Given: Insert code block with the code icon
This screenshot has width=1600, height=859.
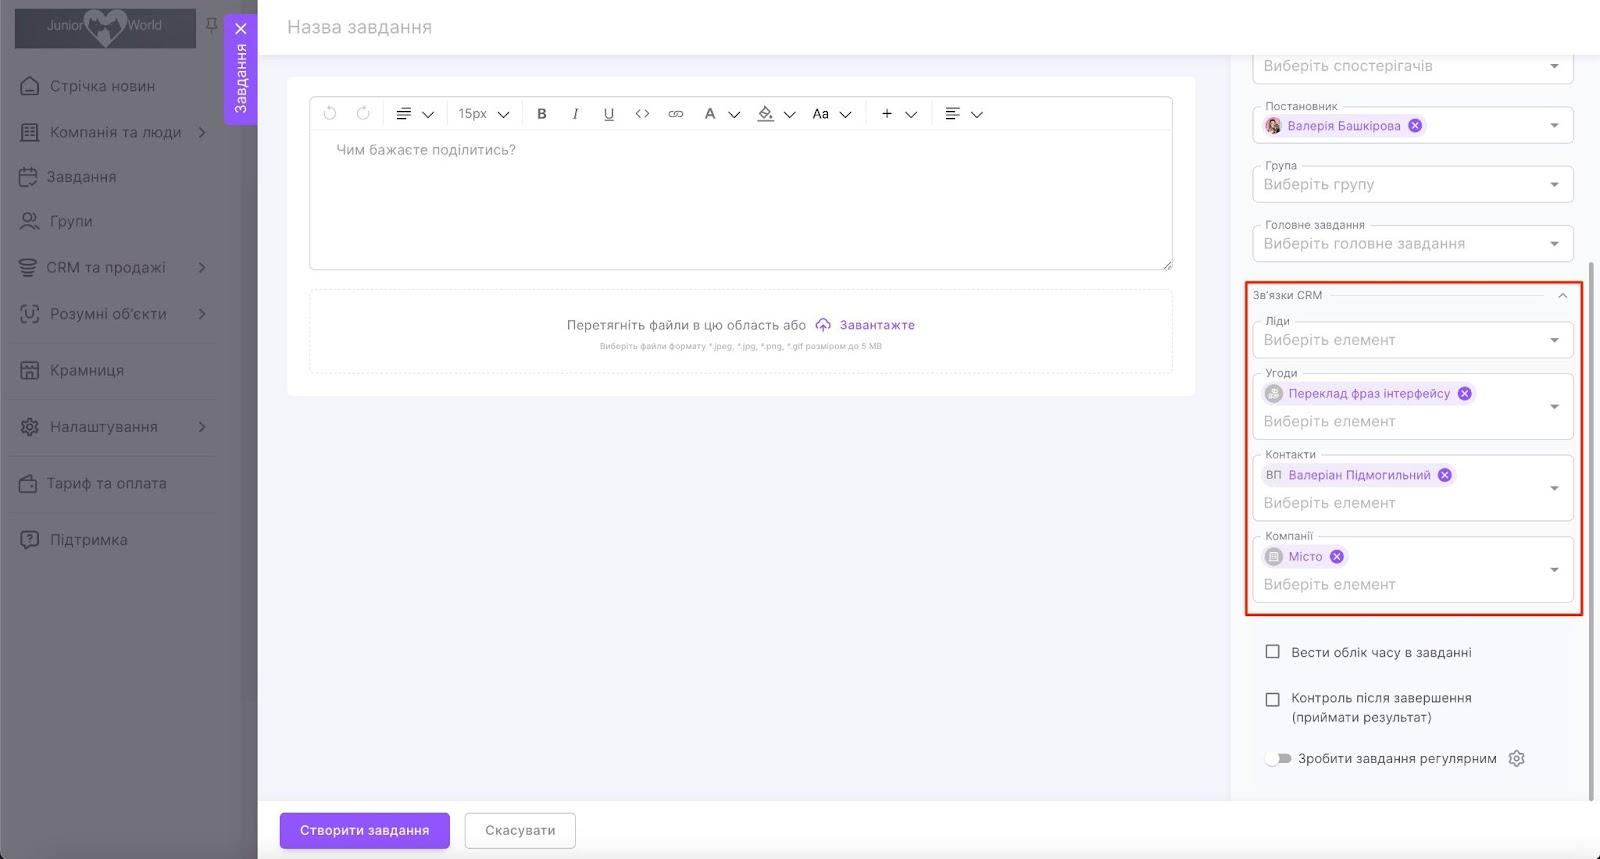Looking at the screenshot, I should pyautogui.click(x=642, y=114).
